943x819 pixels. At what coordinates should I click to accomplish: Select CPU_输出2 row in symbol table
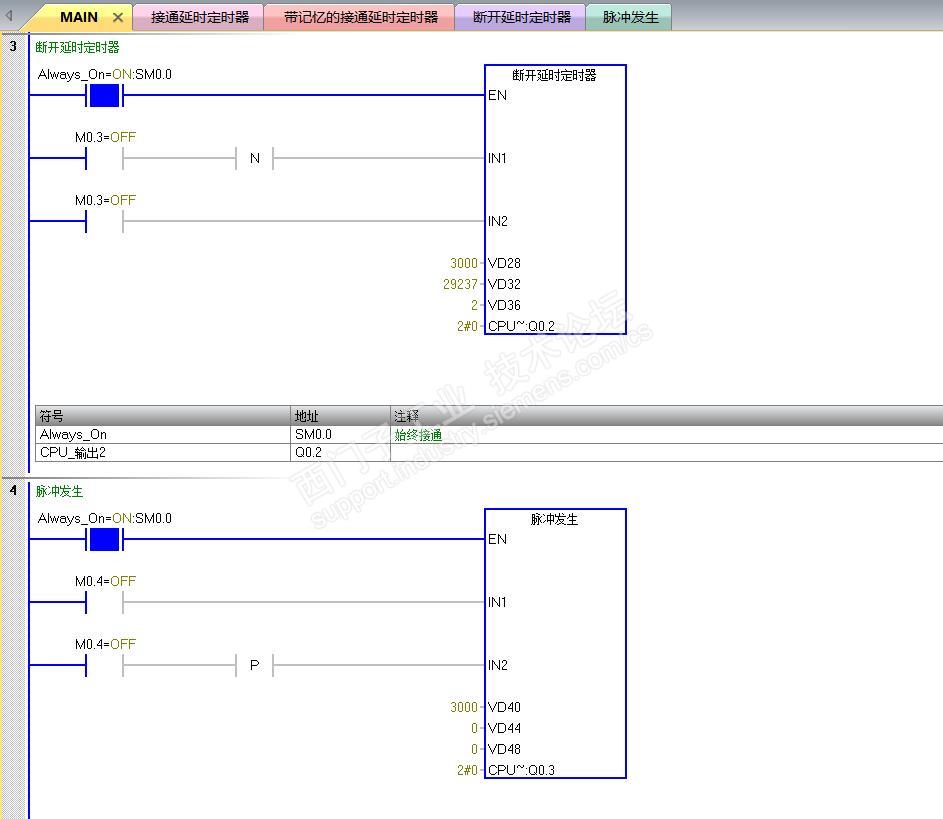pyautogui.click(x=489, y=453)
